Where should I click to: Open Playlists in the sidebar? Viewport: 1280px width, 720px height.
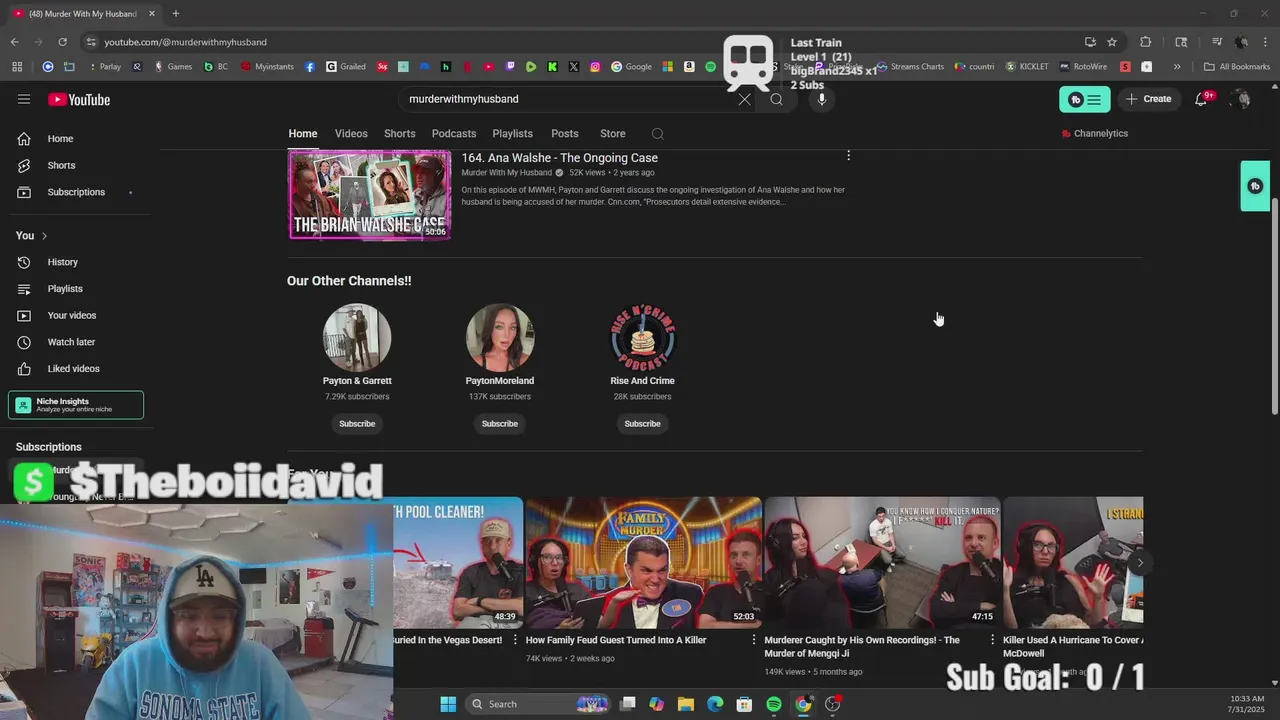click(78, 289)
